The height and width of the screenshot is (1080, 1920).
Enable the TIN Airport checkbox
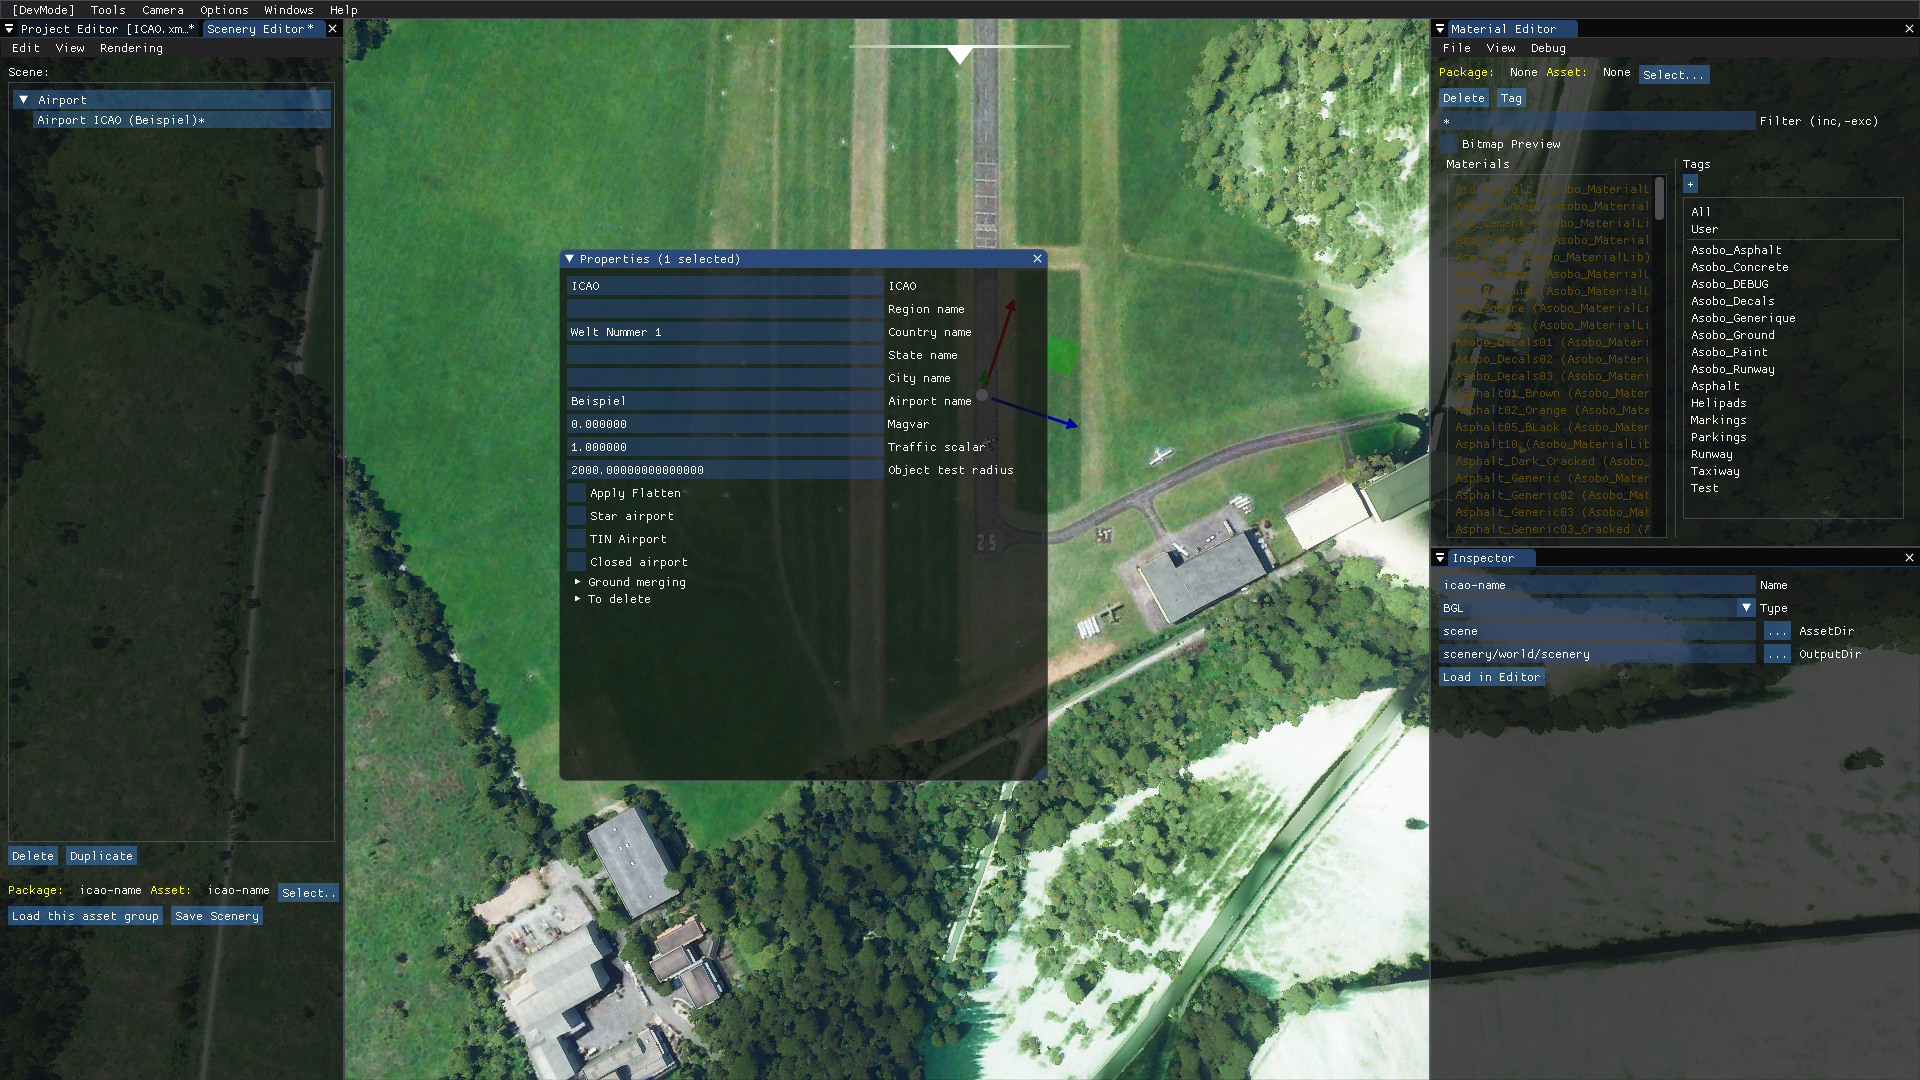click(576, 539)
